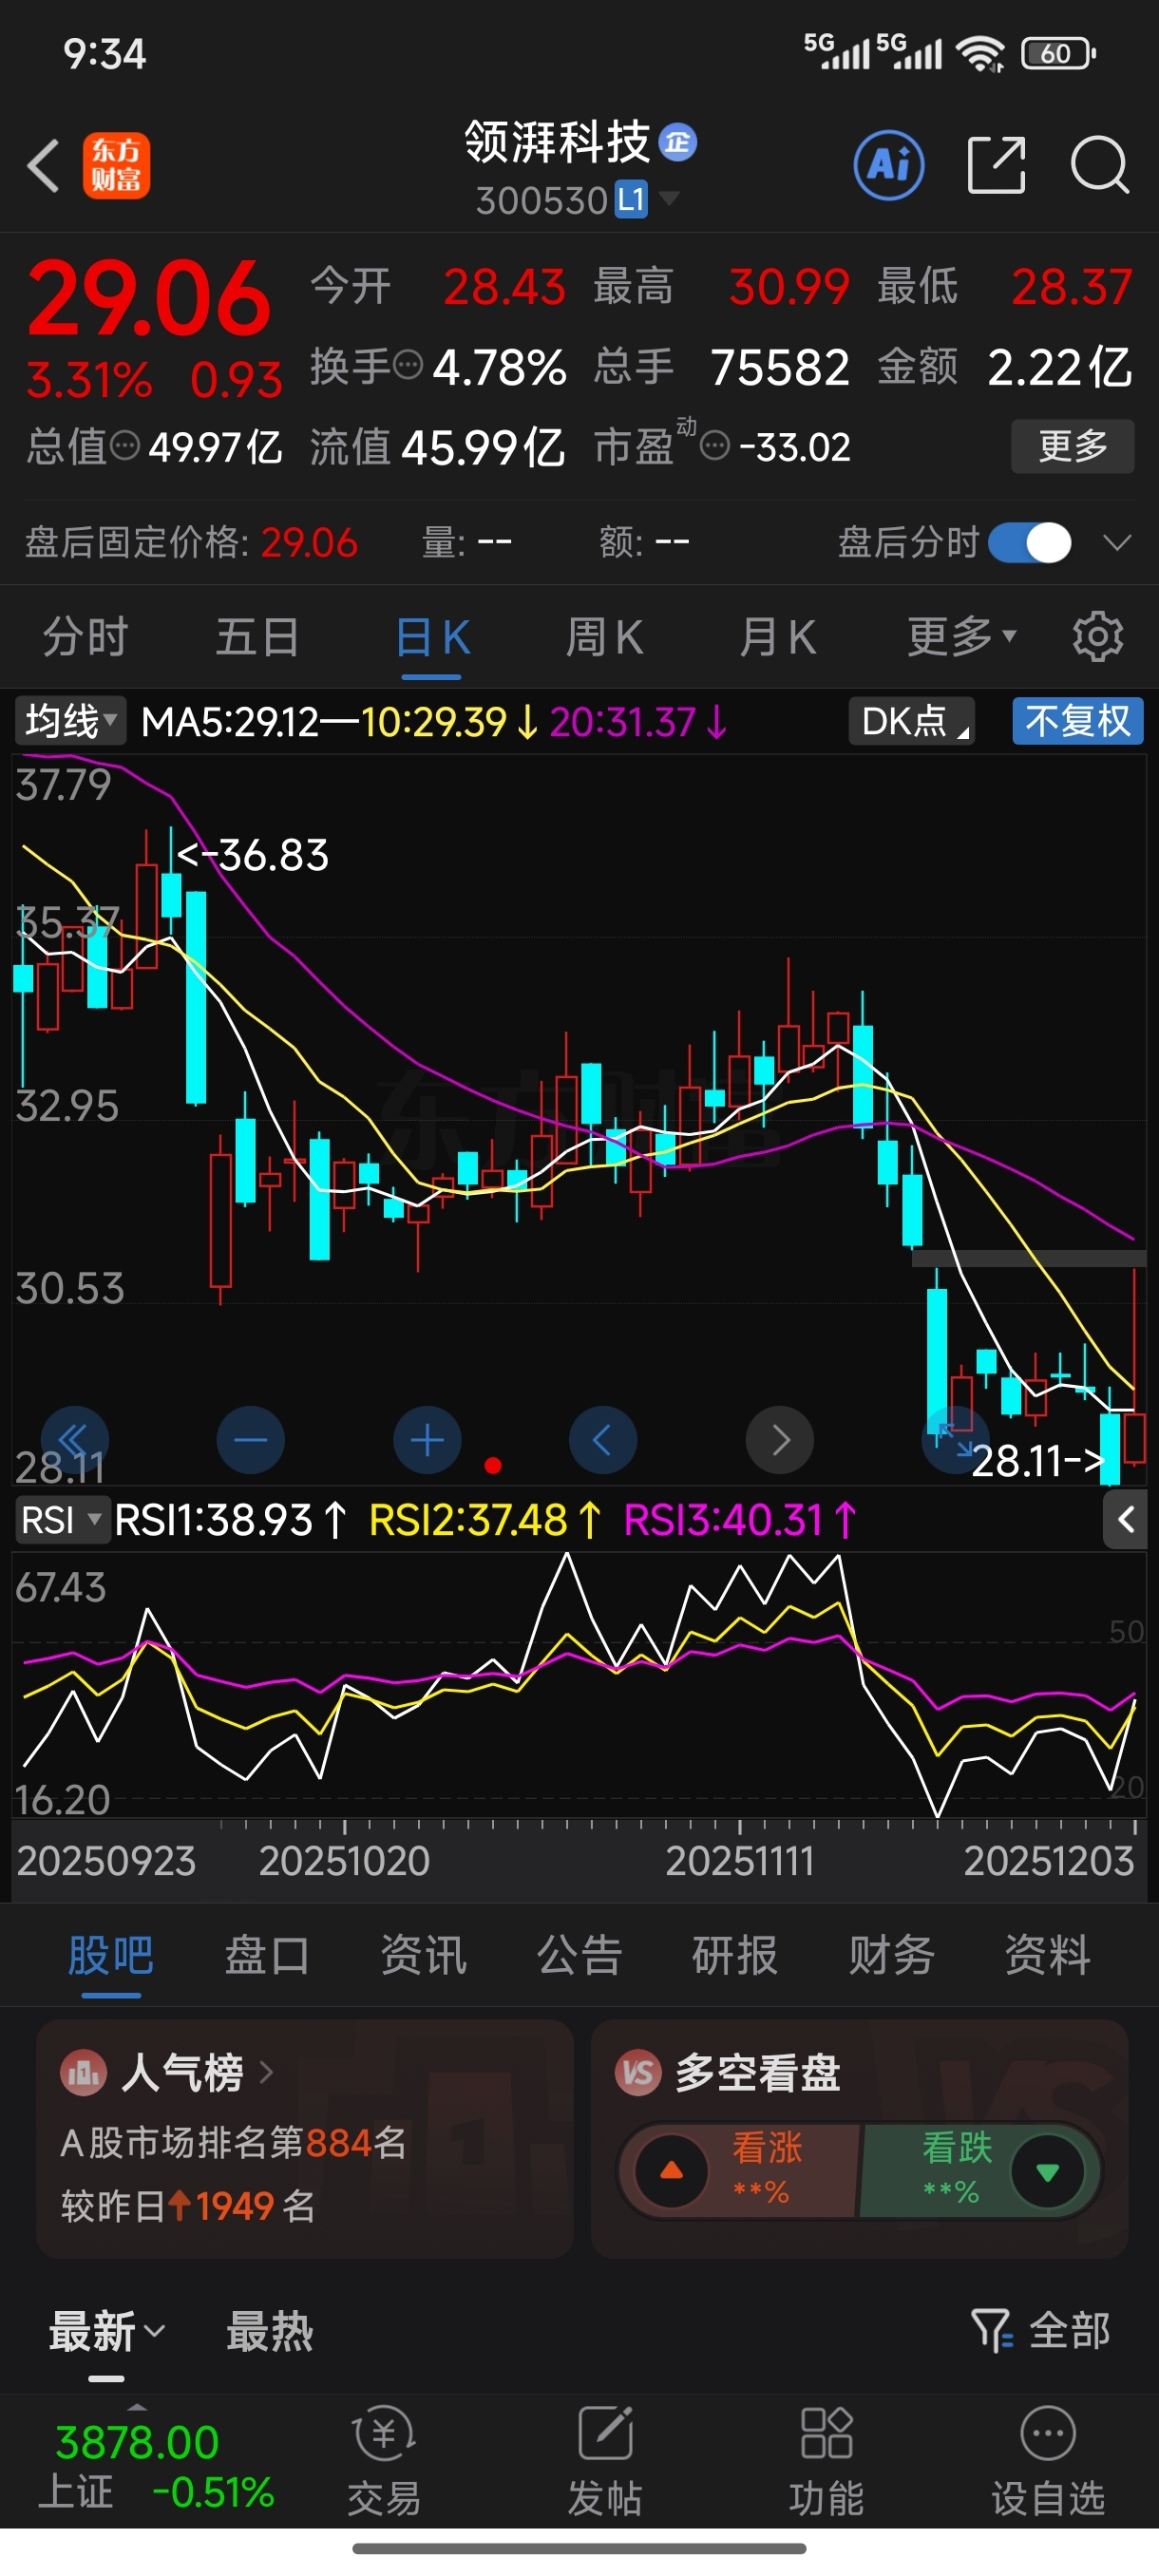This screenshot has width=1159, height=2576.
Task: Switch to 五日 chart tab
Action: coord(258,637)
